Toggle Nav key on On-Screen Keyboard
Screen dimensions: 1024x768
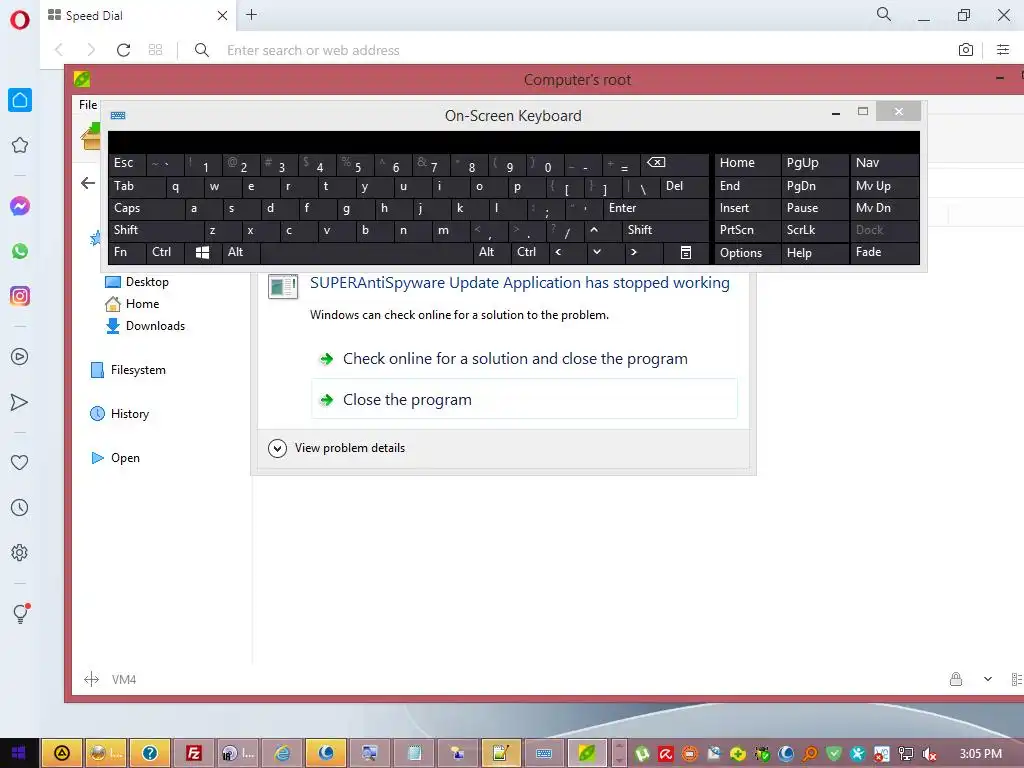[884, 163]
